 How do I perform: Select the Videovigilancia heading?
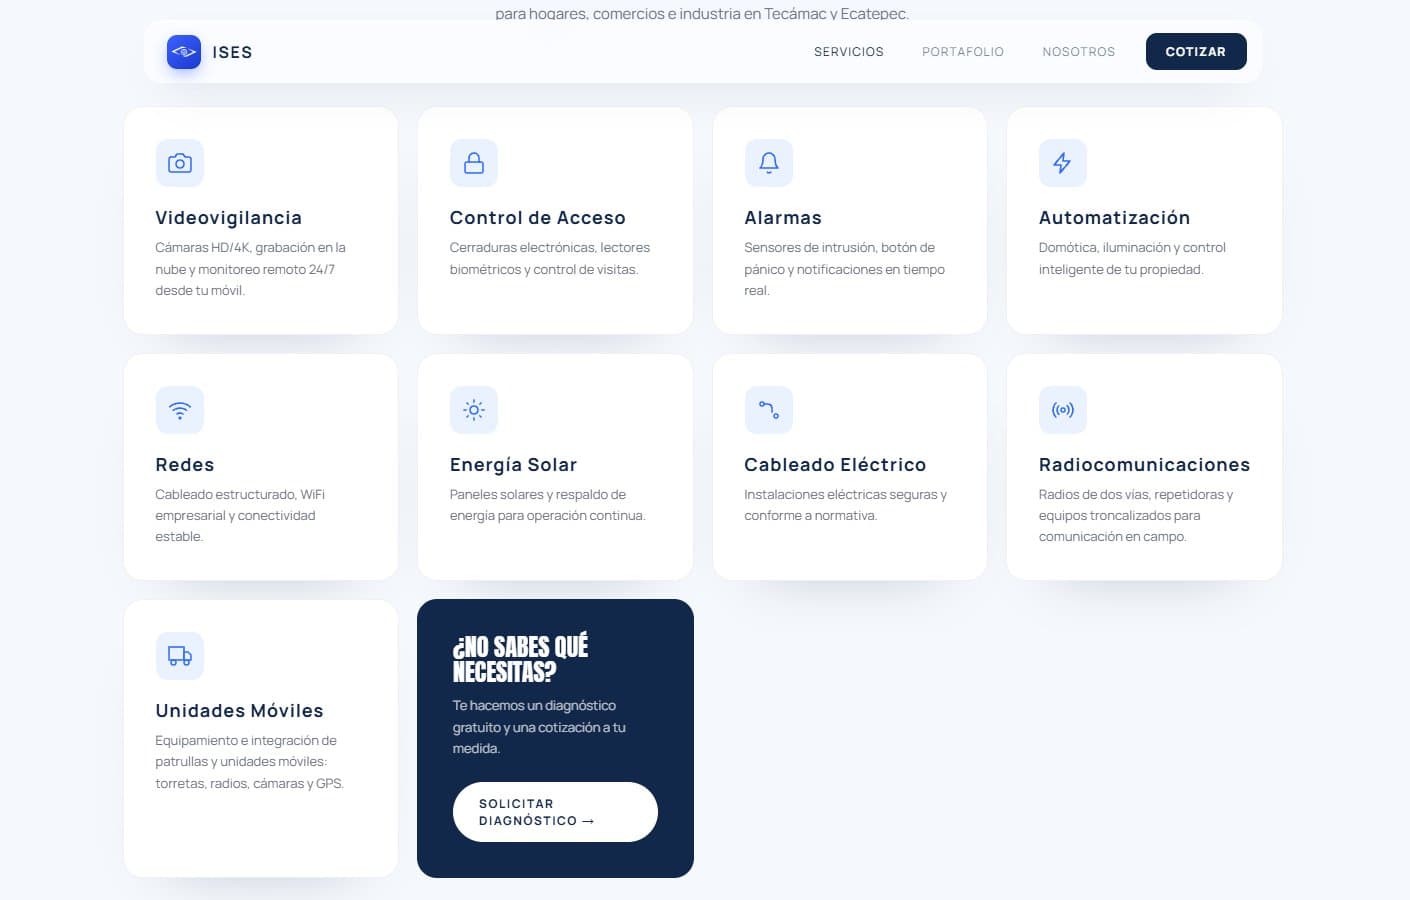point(229,218)
